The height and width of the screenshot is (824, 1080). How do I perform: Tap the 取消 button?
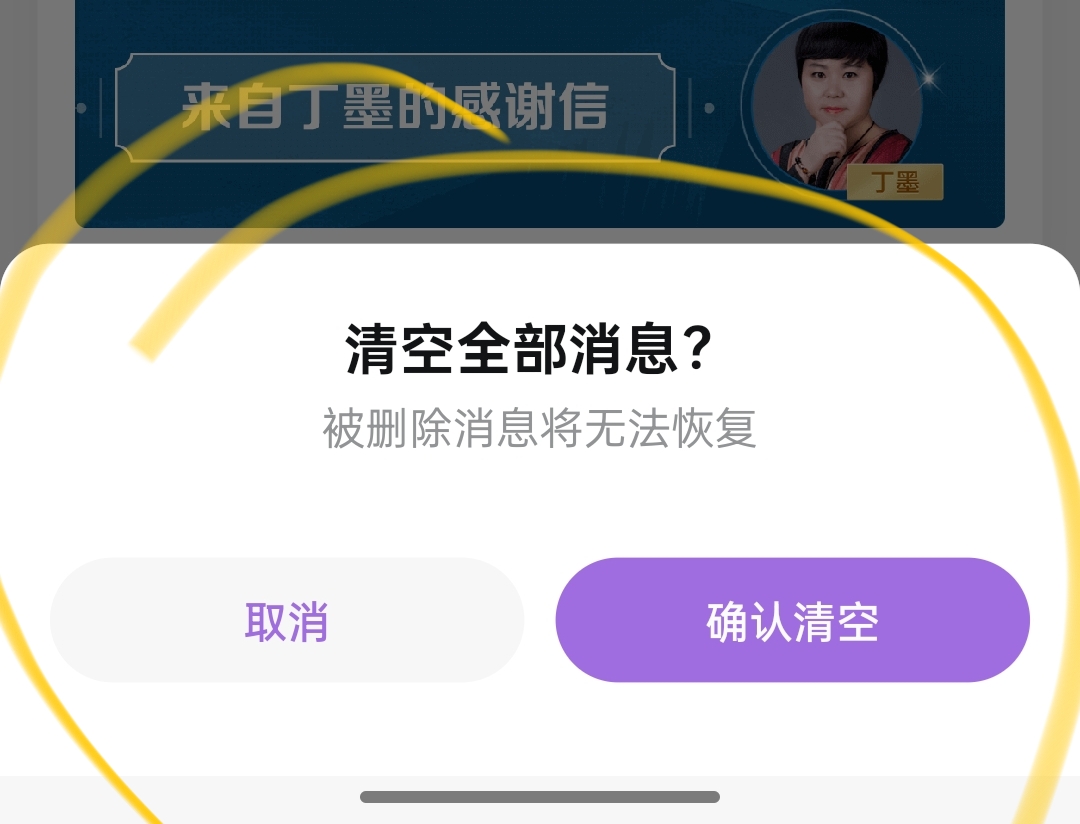click(x=287, y=620)
